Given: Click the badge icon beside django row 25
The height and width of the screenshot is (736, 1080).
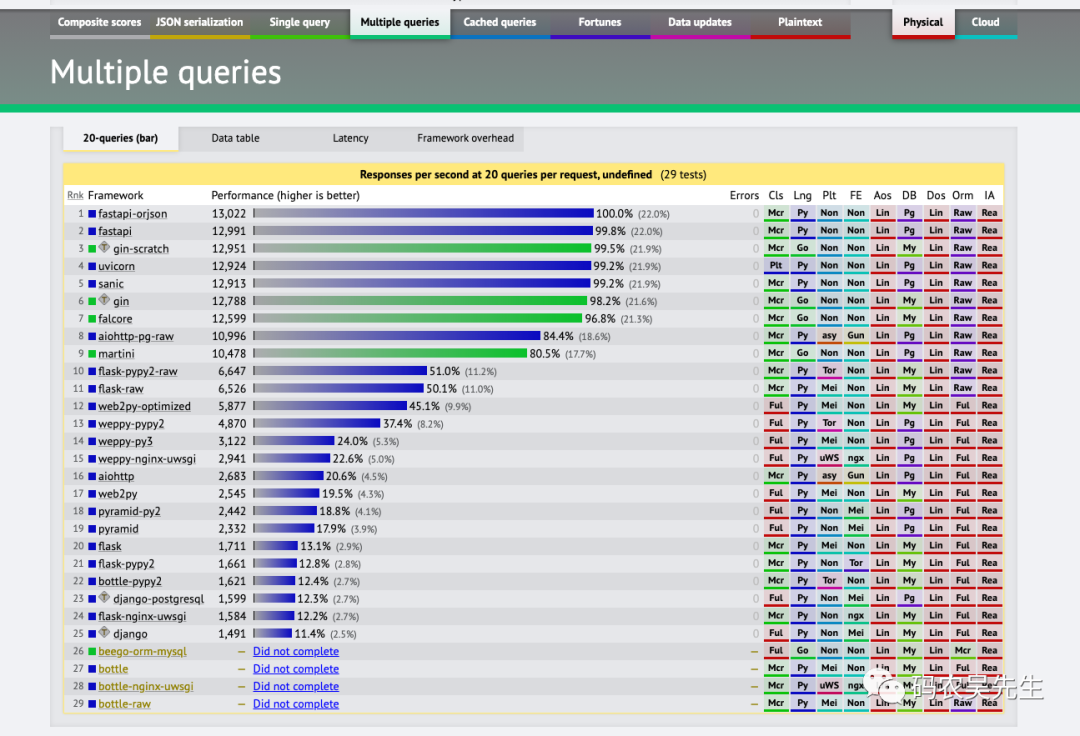Looking at the screenshot, I should [x=104, y=632].
